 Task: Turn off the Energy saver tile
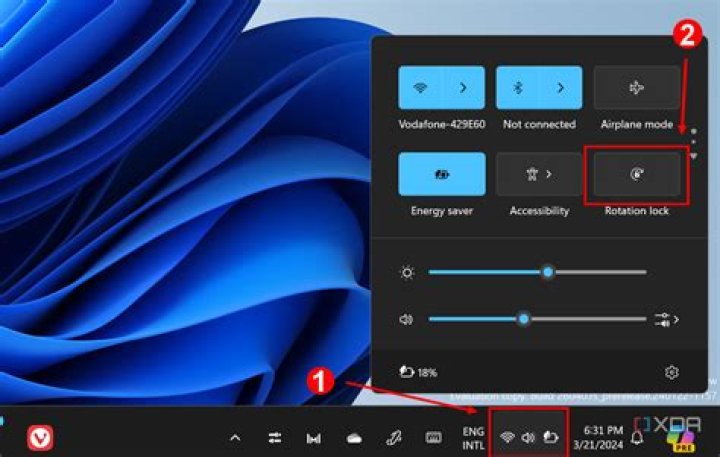442,174
